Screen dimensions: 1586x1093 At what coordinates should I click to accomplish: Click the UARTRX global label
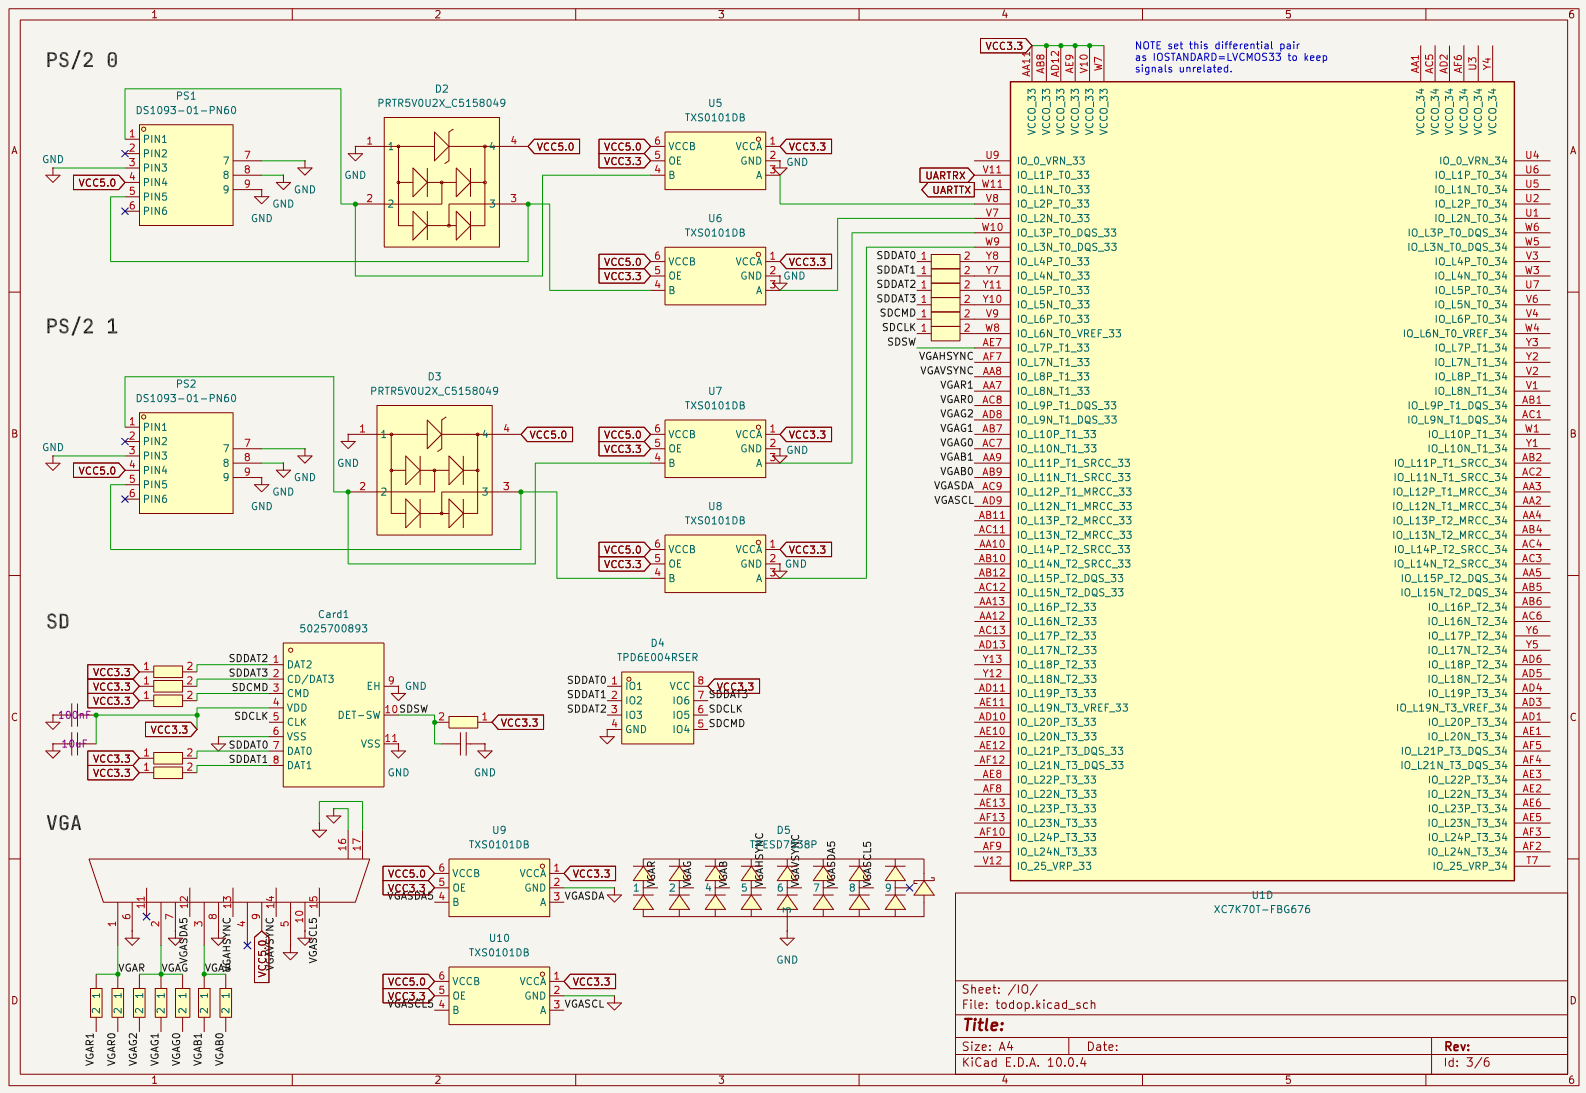[x=947, y=175]
